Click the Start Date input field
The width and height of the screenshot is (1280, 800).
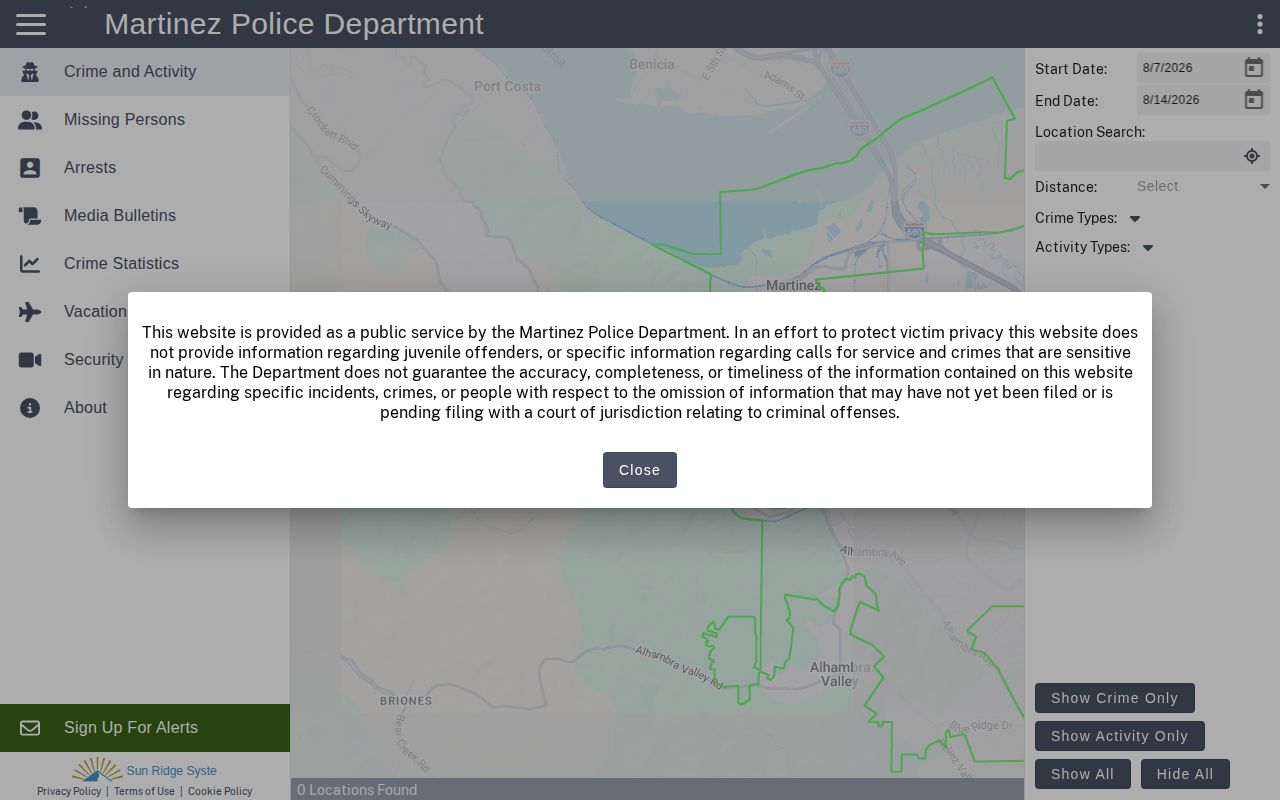pyautogui.click(x=1188, y=68)
